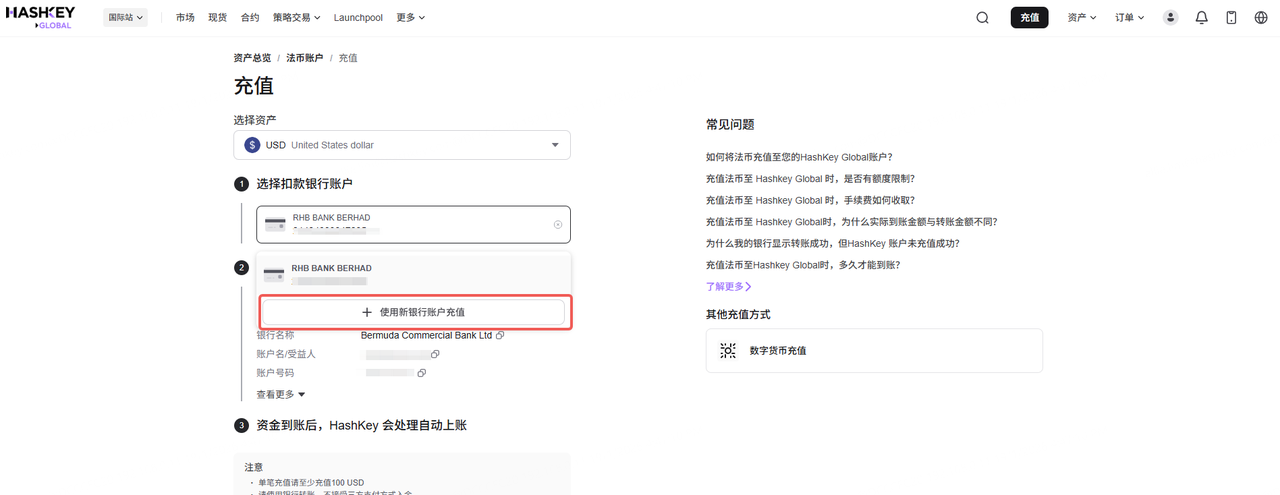
Task: Open the 资产 menu in header
Action: pos(1082,17)
